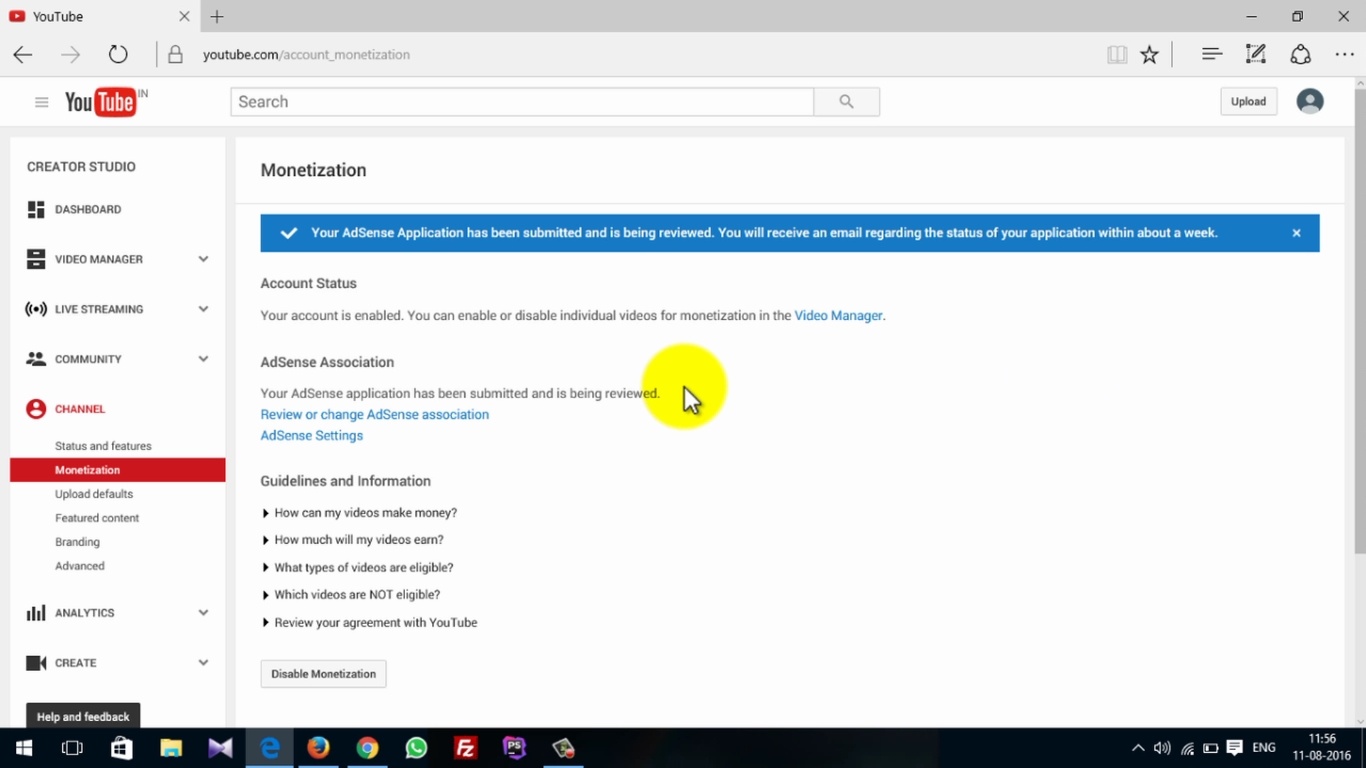
Task: Expand the Analytics section chevron
Action: (203, 613)
